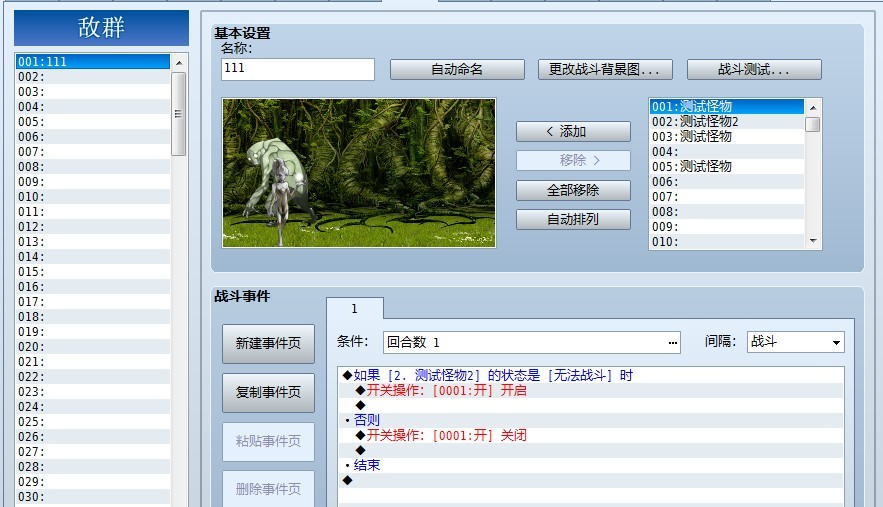Select the 否则 line

(590, 420)
